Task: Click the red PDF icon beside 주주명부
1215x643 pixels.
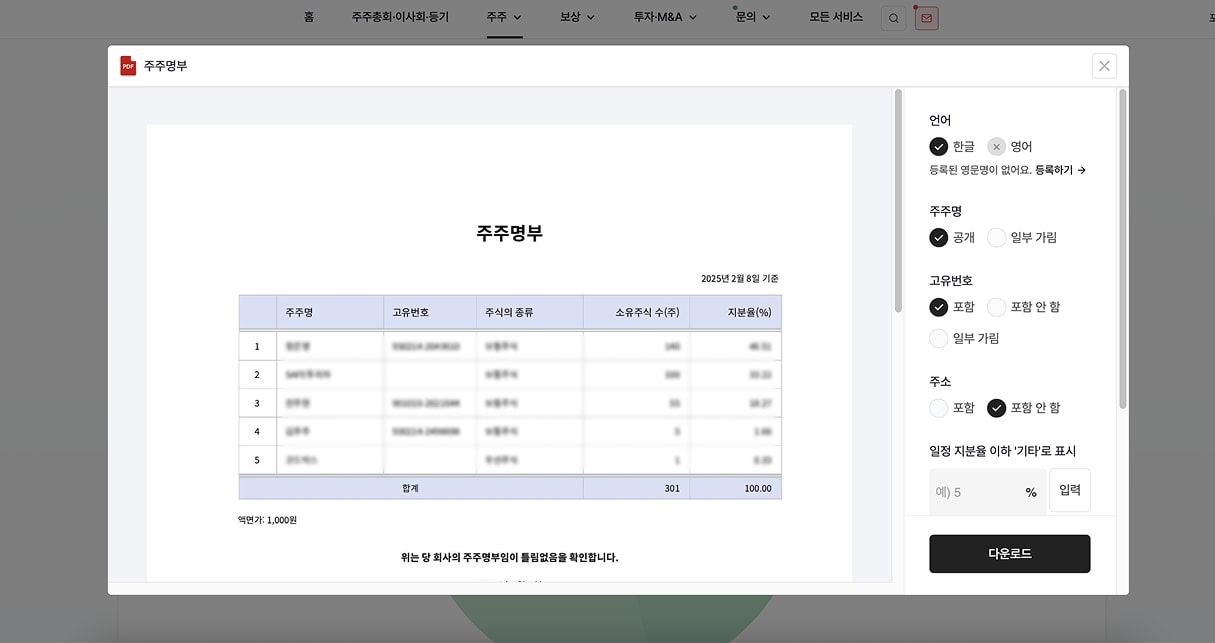Action: [128, 66]
